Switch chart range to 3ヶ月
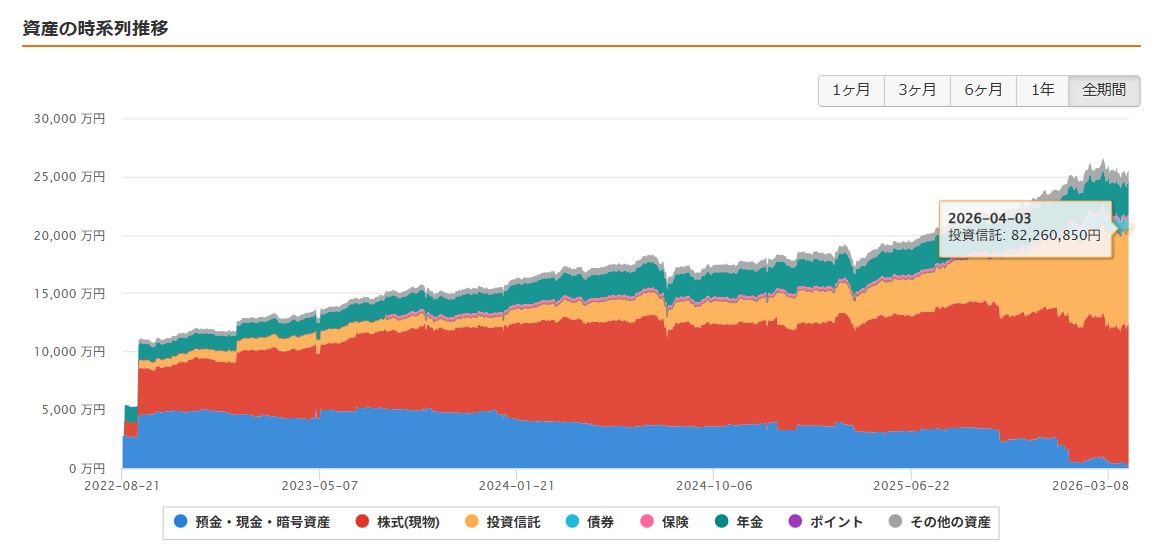1154x549 pixels. point(917,90)
